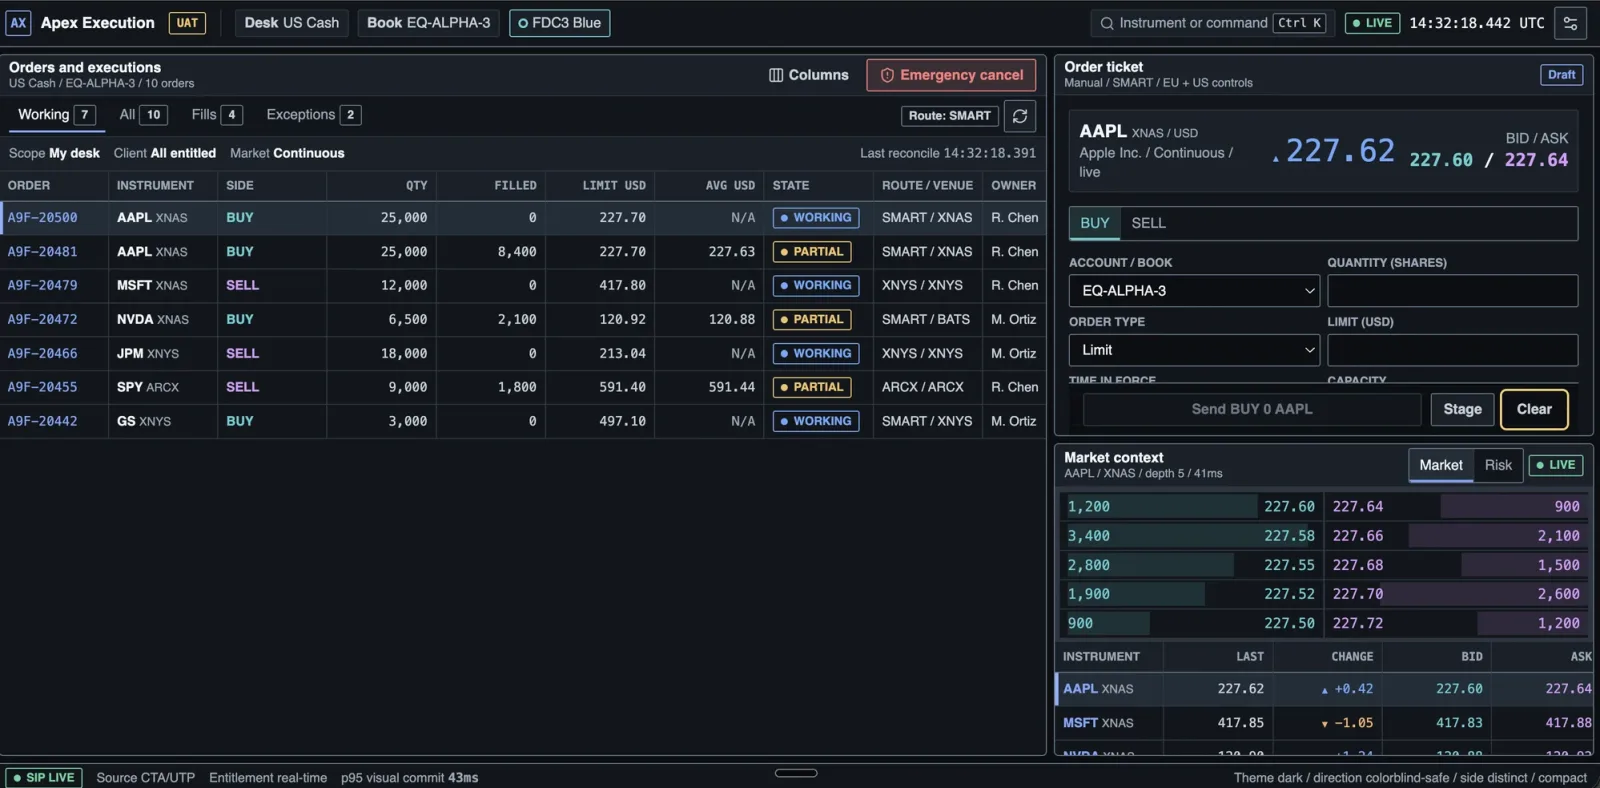Image resolution: width=1600 pixels, height=788 pixels.
Task: Switch to the All orders tab
Action: click(143, 115)
